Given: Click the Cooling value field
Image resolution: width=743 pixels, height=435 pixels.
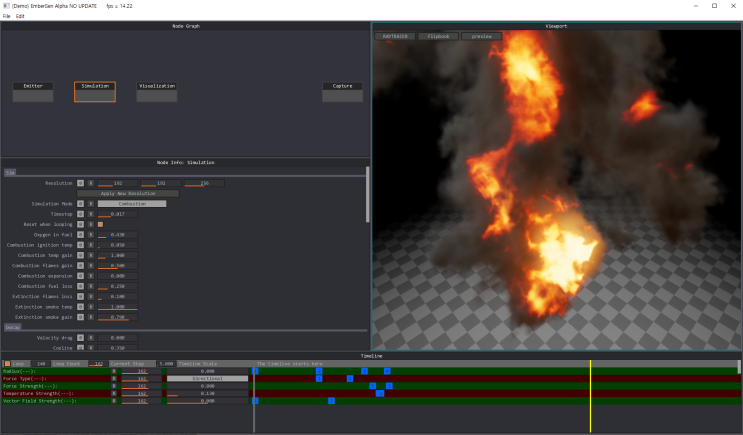Looking at the screenshot, I should point(118,348).
